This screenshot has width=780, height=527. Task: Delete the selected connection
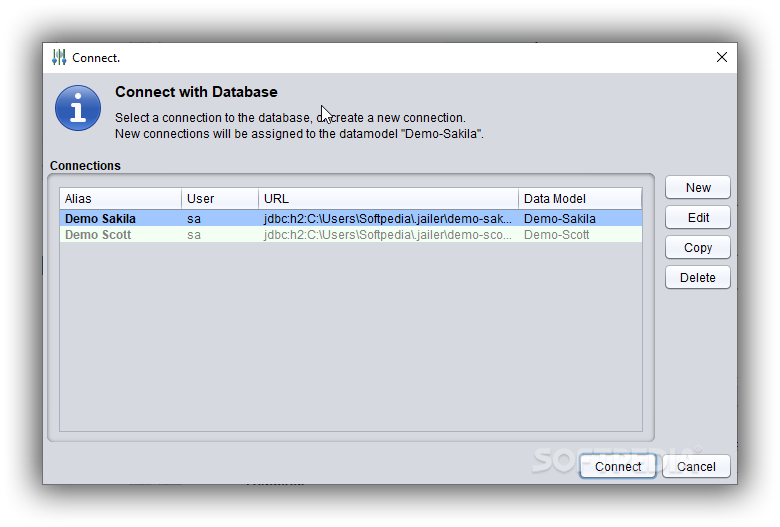pos(698,277)
